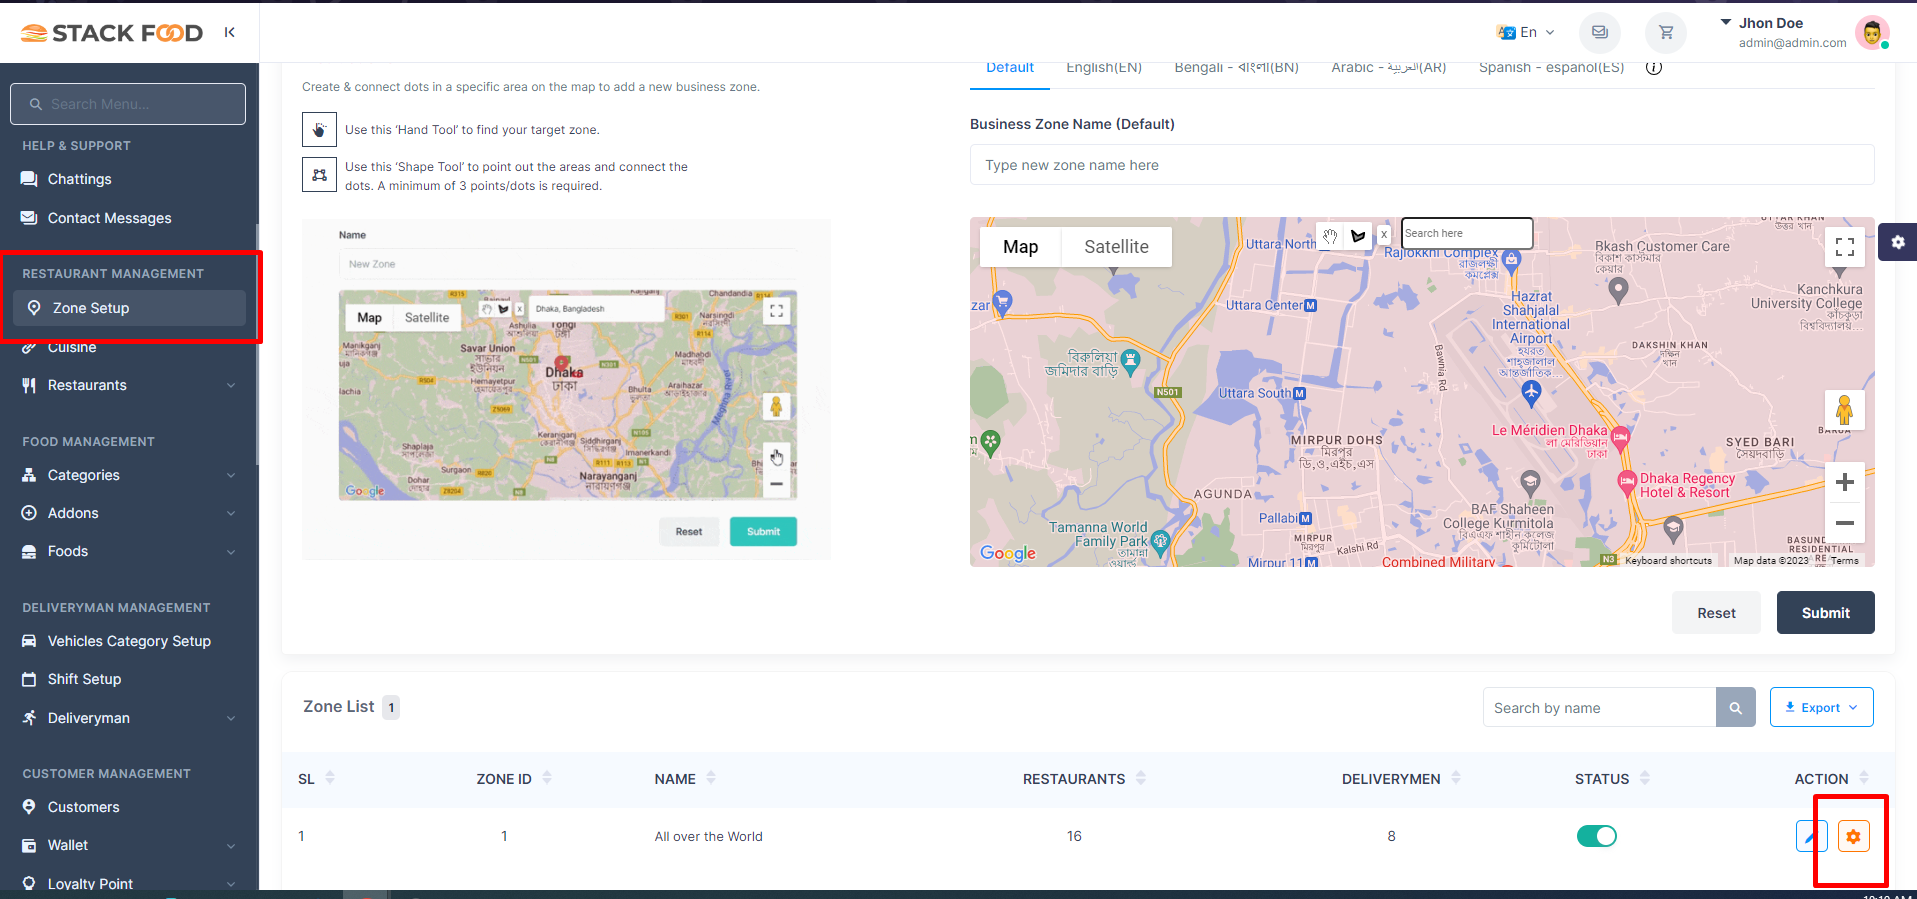Click the Terms link on the map
The height and width of the screenshot is (899, 1917).
coord(1845,561)
